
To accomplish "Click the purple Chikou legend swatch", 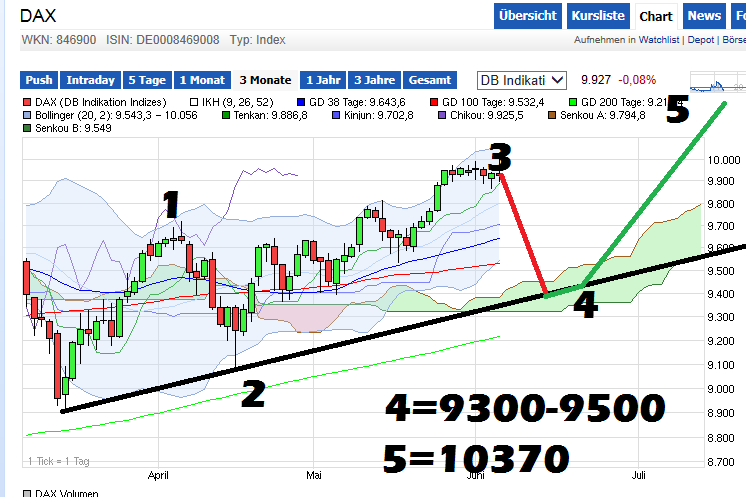I will pos(442,115).
